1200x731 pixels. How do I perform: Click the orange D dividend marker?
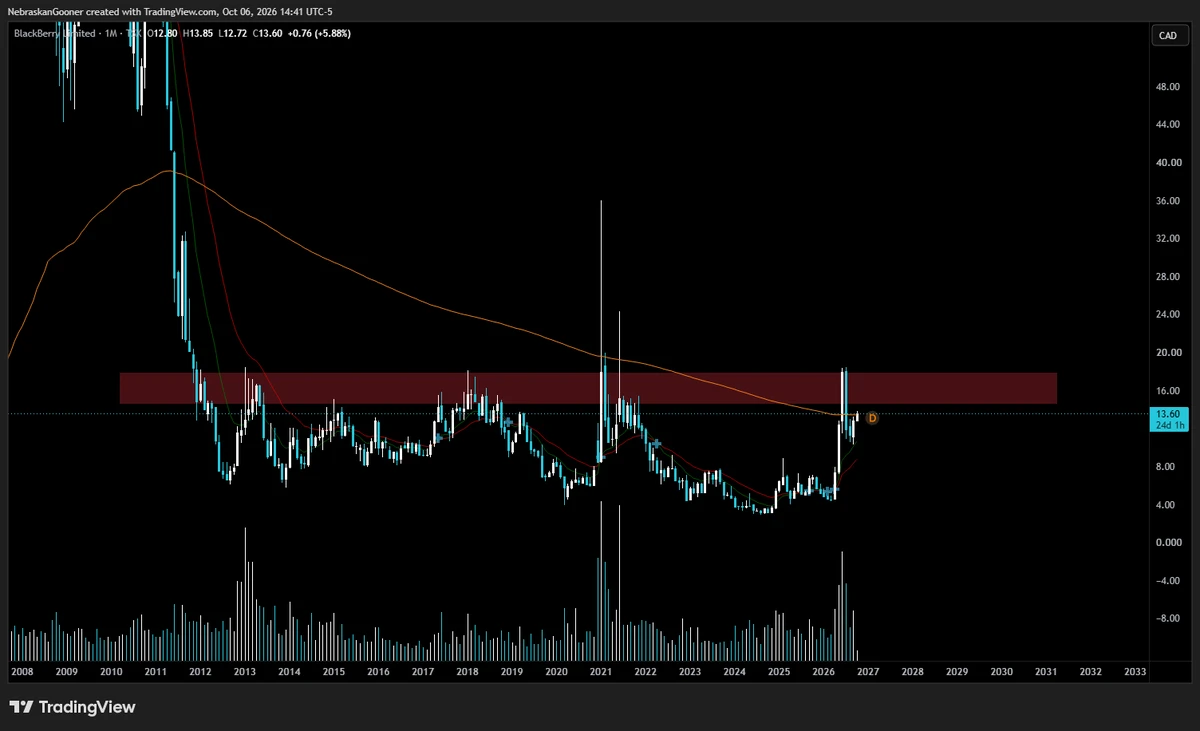pyautogui.click(x=872, y=417)
